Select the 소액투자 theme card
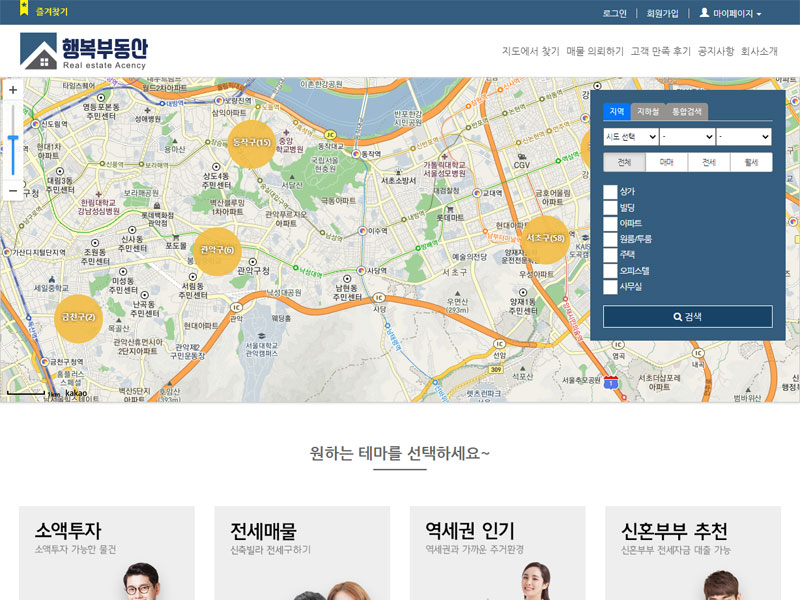 (x=107, y=552)
